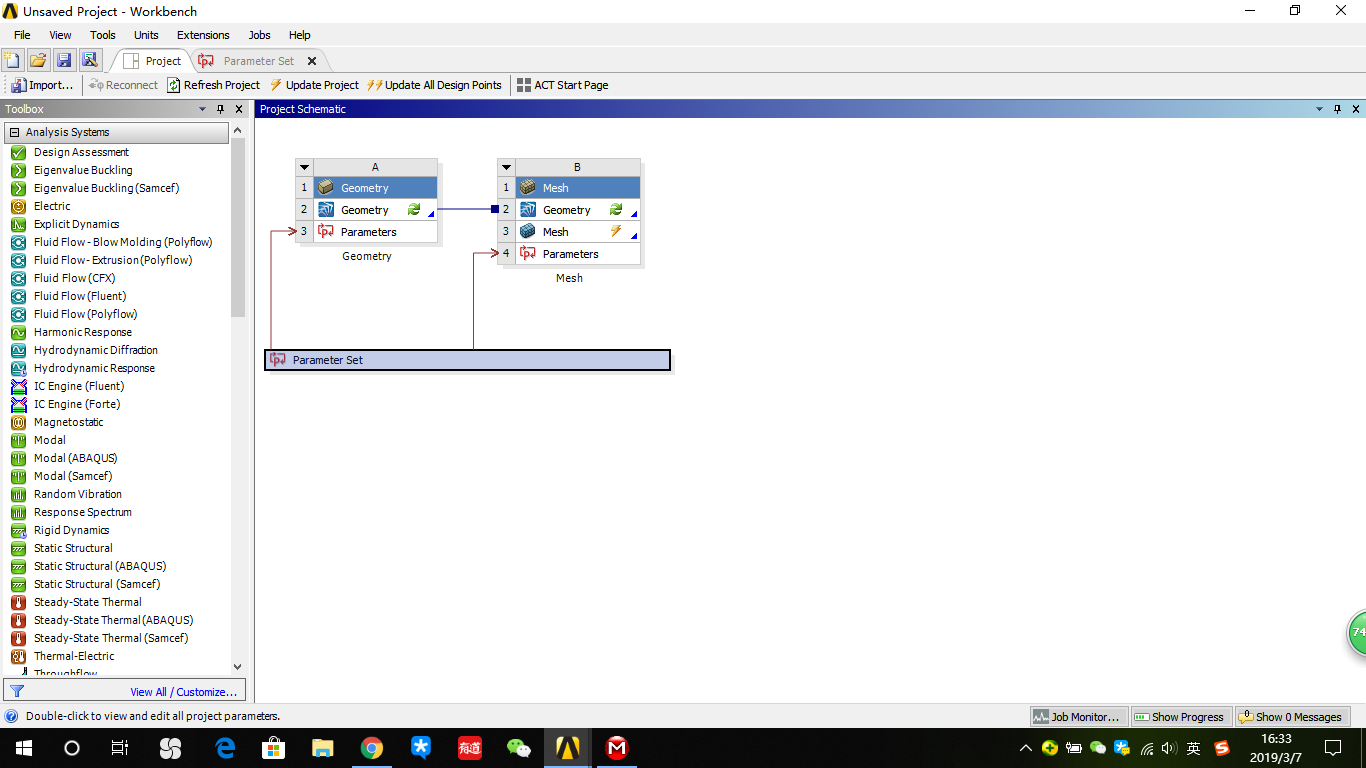Select the Parameter Set bar
Image resolution: width=1366 pixels, height=768 pixels.
[467, 360]
